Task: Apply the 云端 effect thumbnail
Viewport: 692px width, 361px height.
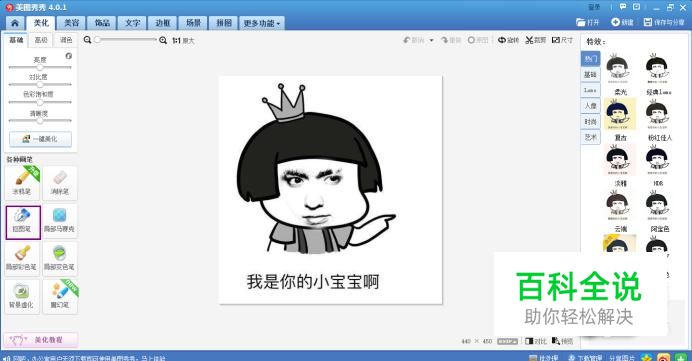Action: (619, 206)
